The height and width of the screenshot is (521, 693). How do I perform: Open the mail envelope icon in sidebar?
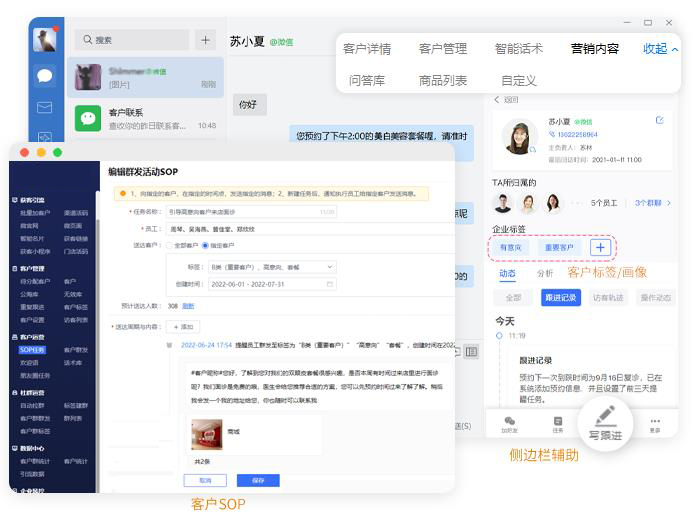coord(45,107)
